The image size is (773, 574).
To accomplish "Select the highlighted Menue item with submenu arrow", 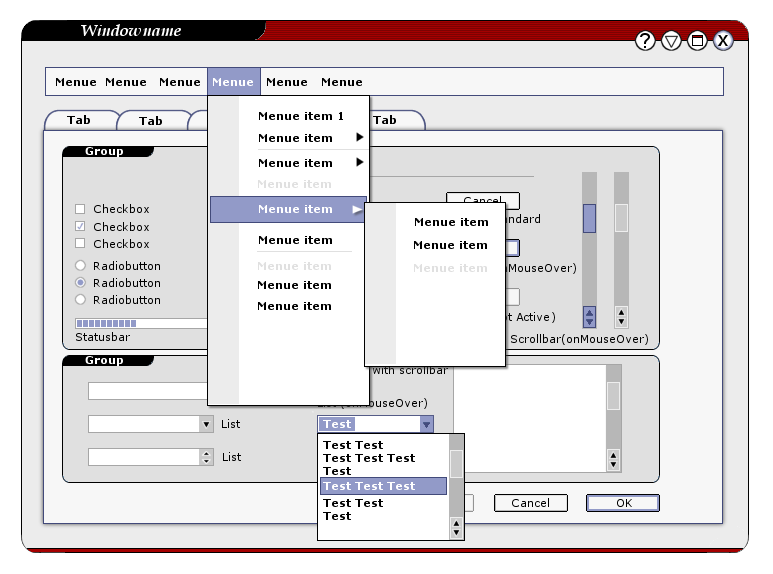I will click(288, 210).
